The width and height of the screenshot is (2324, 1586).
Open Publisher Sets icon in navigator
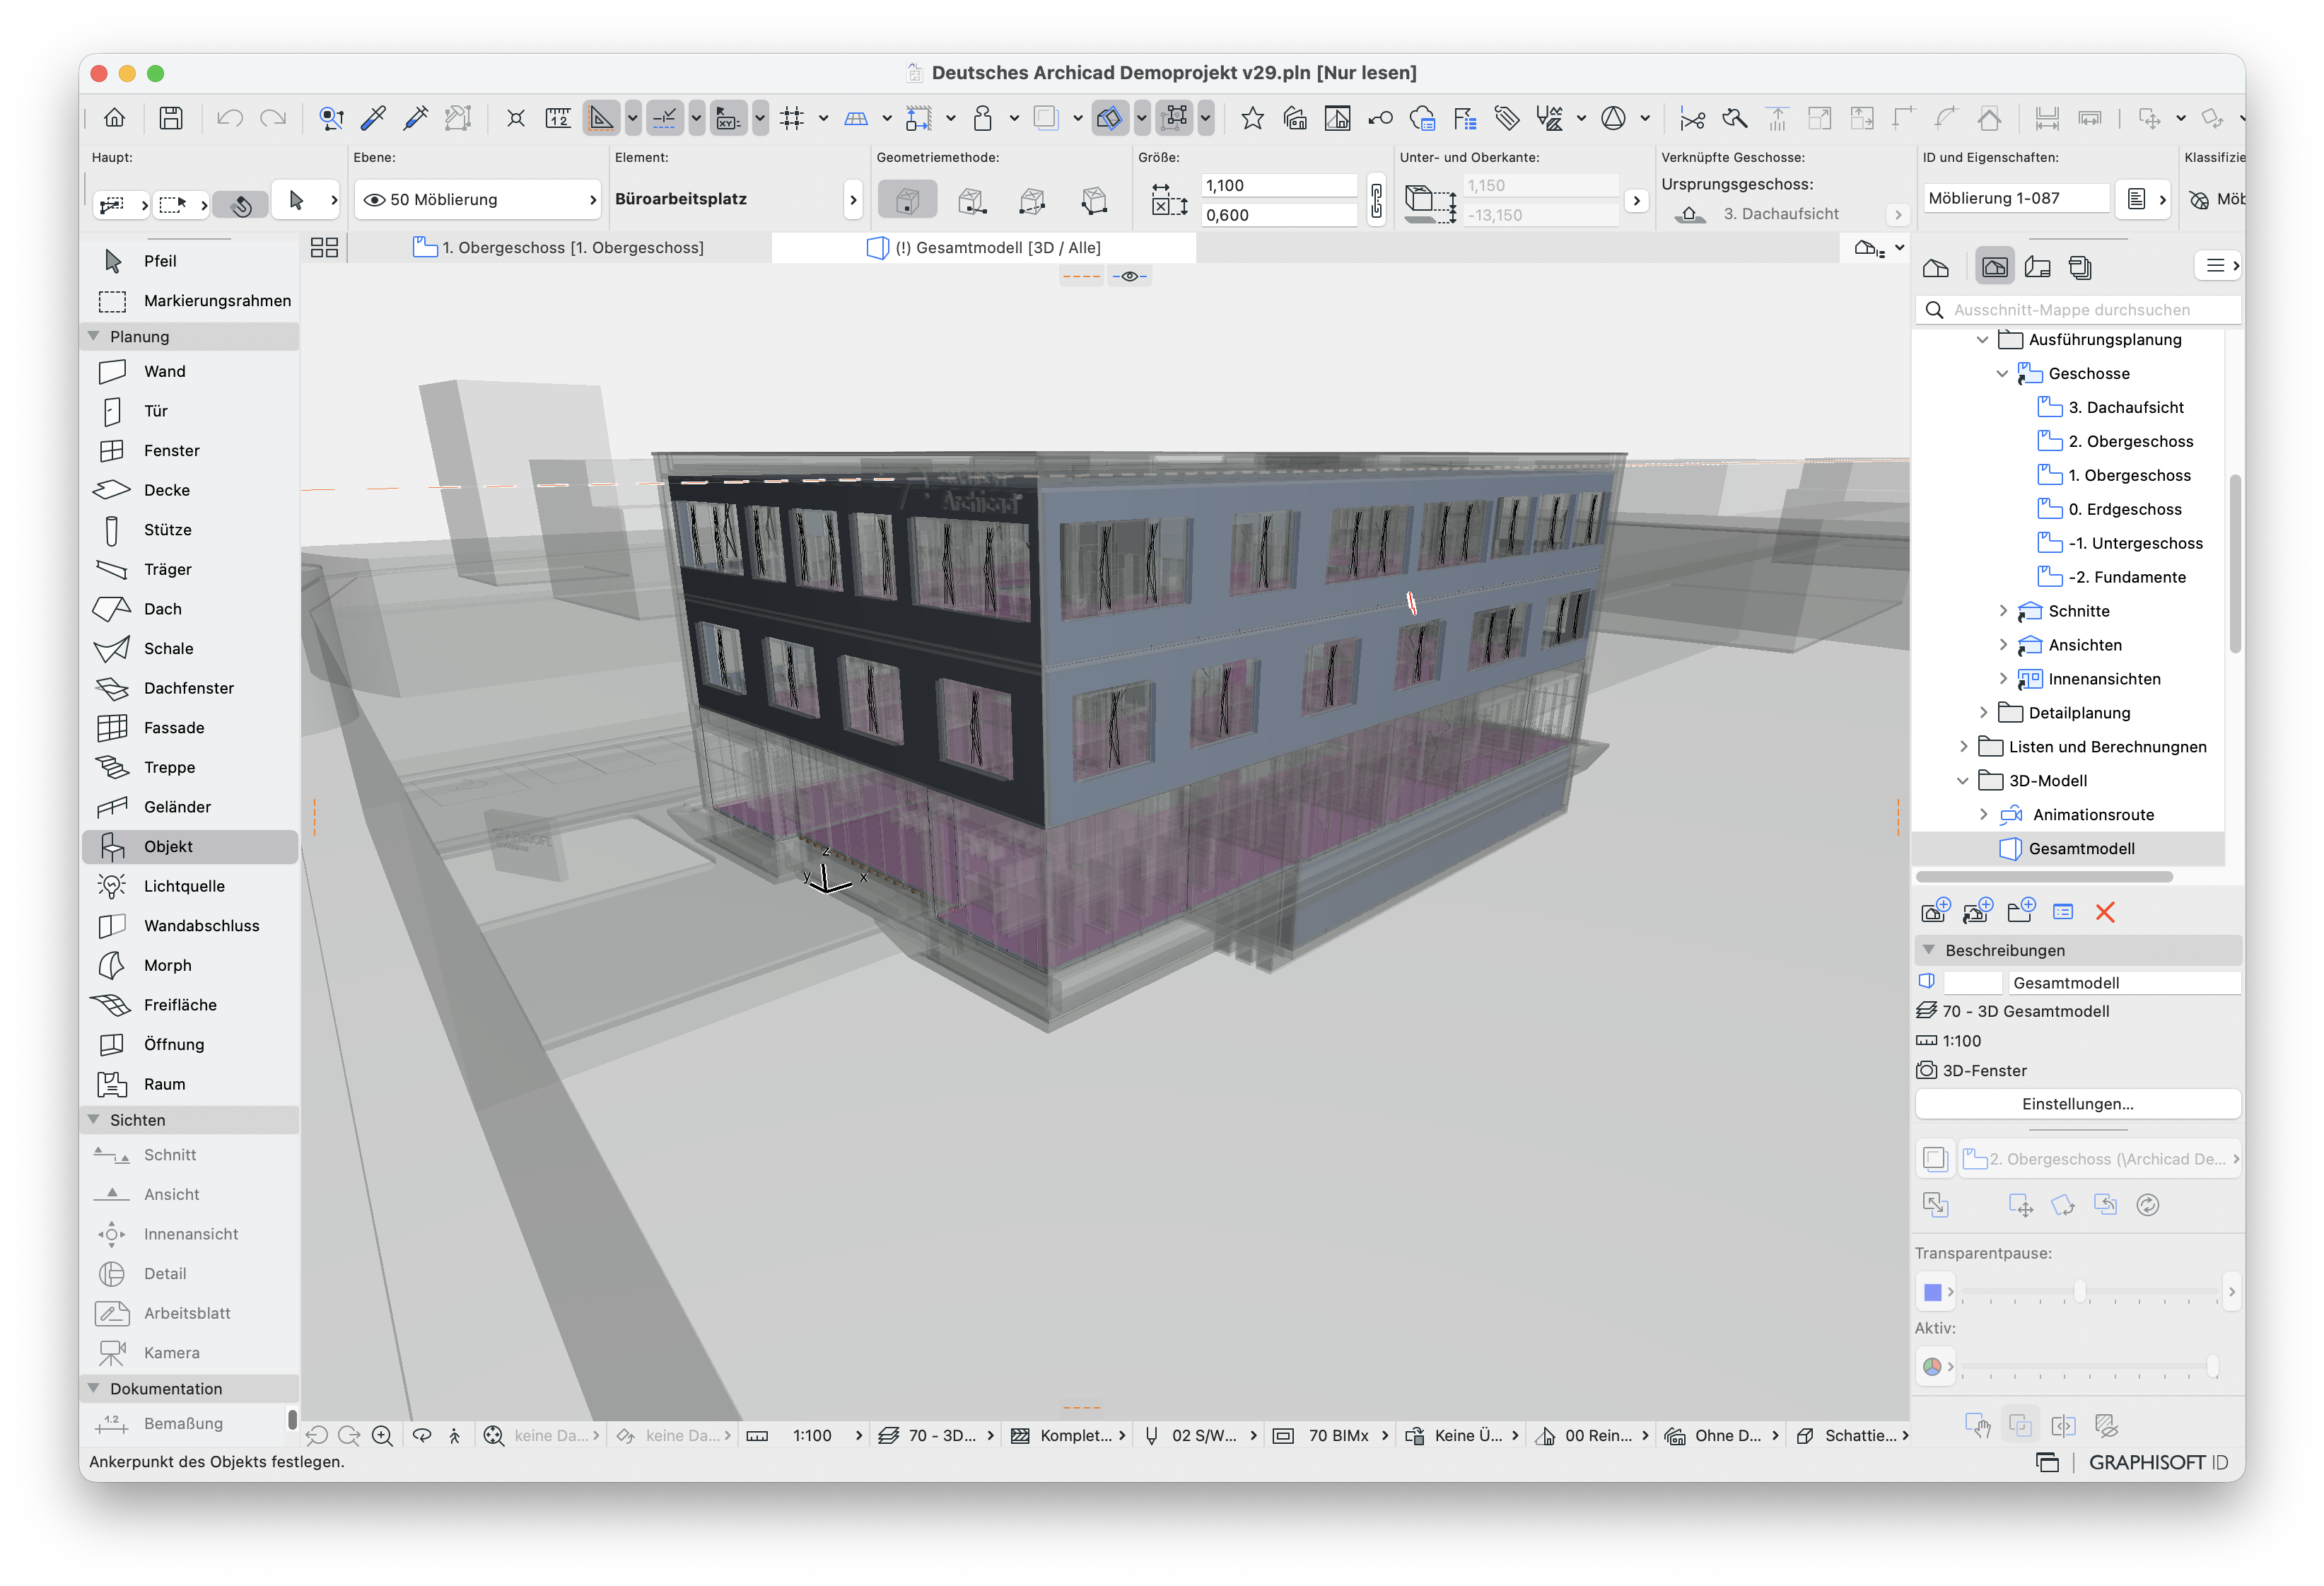pyautogui.click(x=2080, y=267)
